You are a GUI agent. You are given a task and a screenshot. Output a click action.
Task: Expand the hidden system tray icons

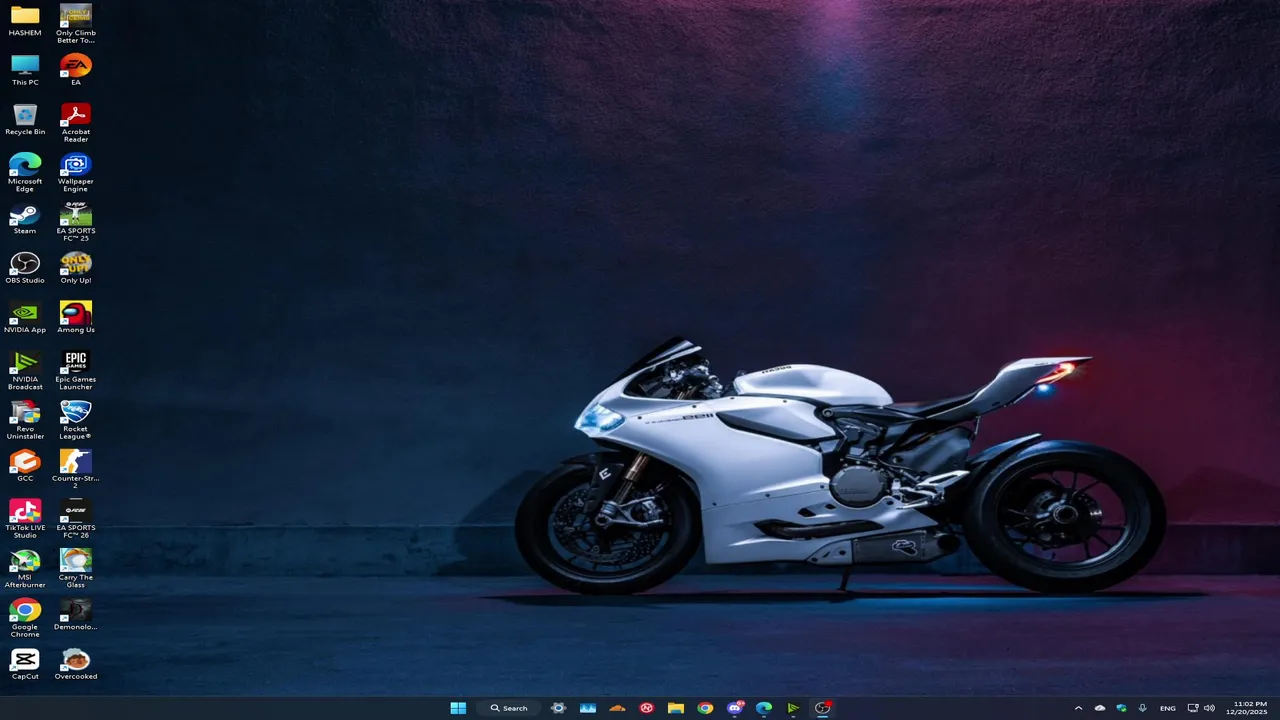(1078, 708)
